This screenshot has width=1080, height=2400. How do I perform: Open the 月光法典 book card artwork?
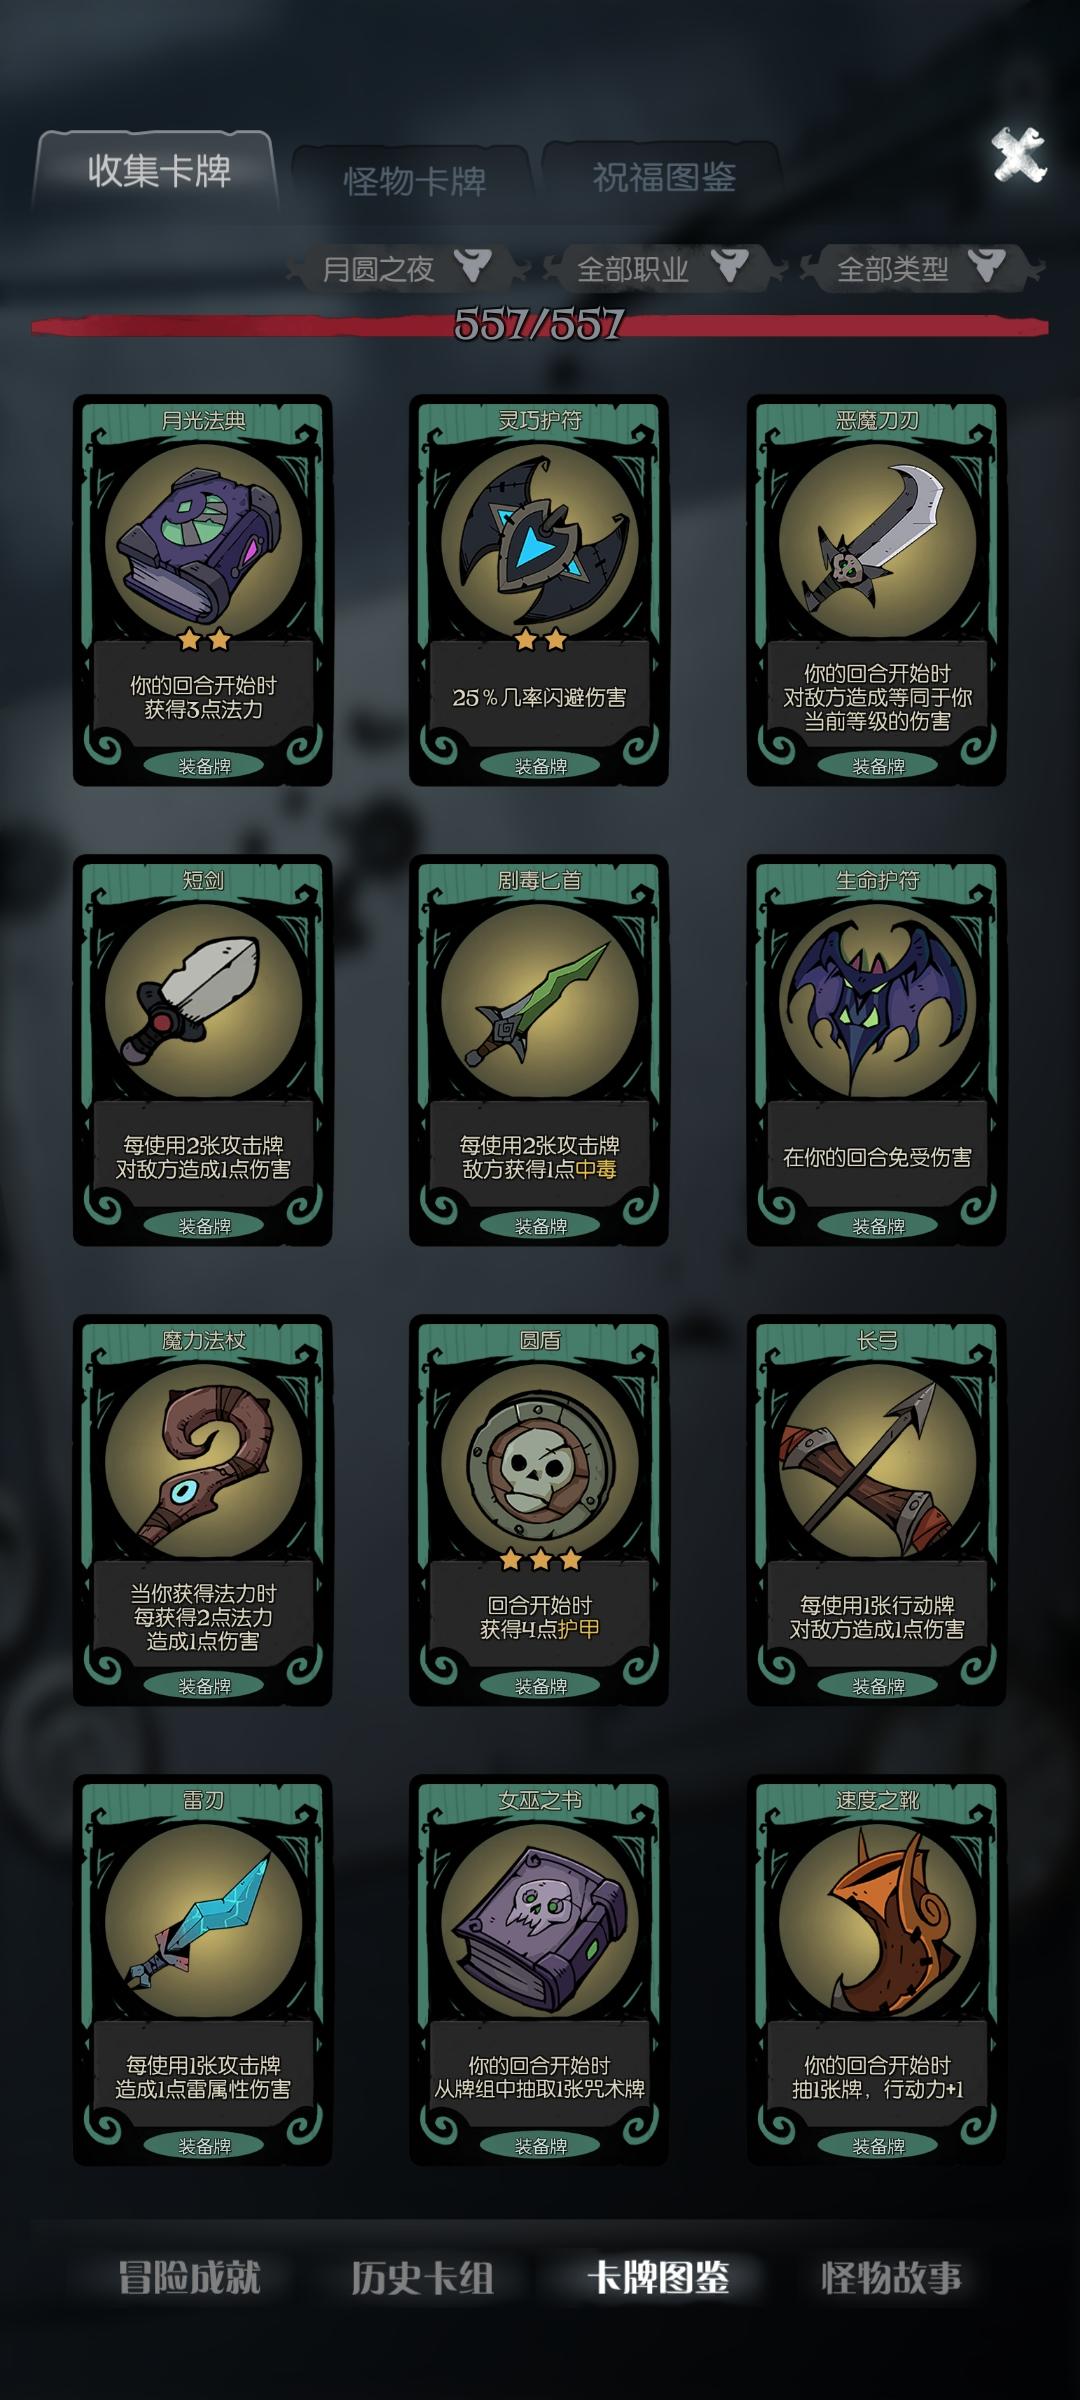coord(203,542)
